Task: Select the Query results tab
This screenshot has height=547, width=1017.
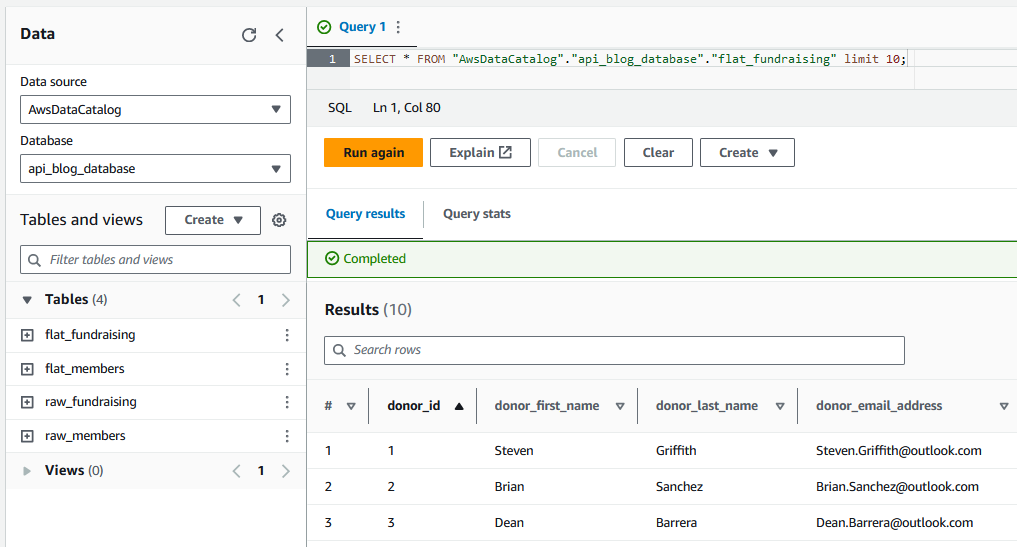Action: click(x=365, y=214)
